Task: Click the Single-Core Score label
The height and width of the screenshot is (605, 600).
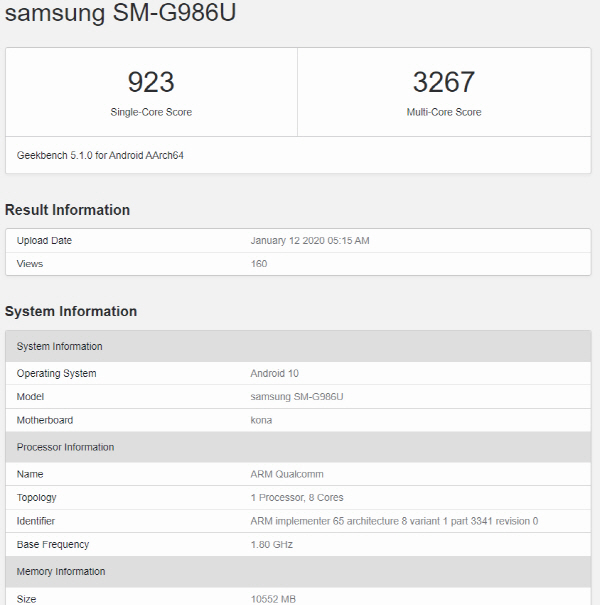Action: tap(151, 112)
